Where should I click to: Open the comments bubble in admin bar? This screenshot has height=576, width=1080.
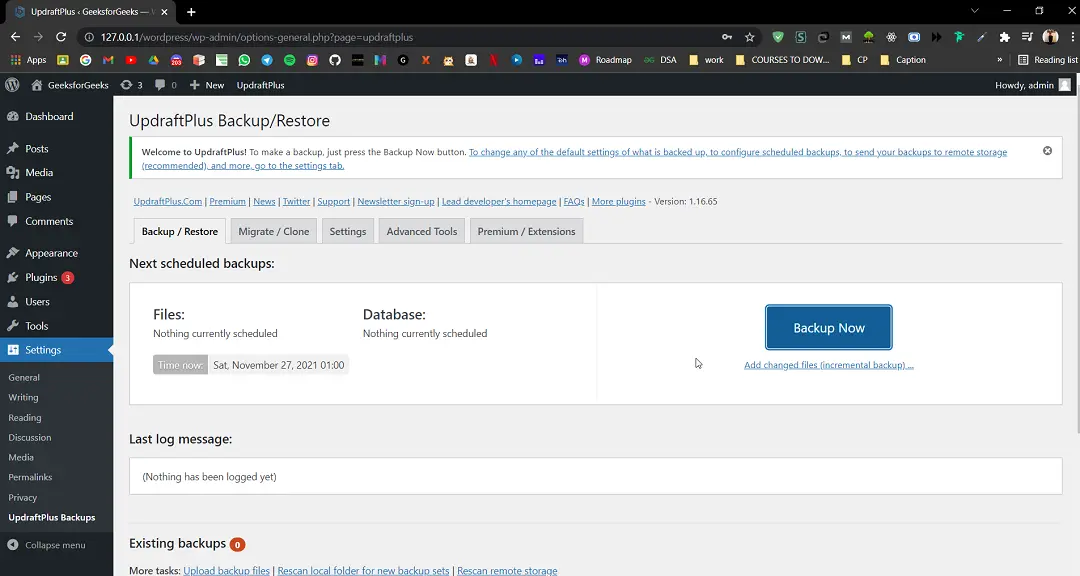click(165, 85)
